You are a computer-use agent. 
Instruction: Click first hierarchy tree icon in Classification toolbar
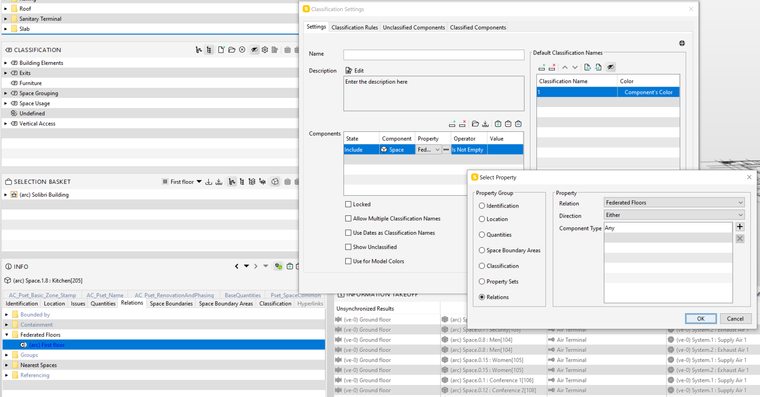click(x=199, y=49)
